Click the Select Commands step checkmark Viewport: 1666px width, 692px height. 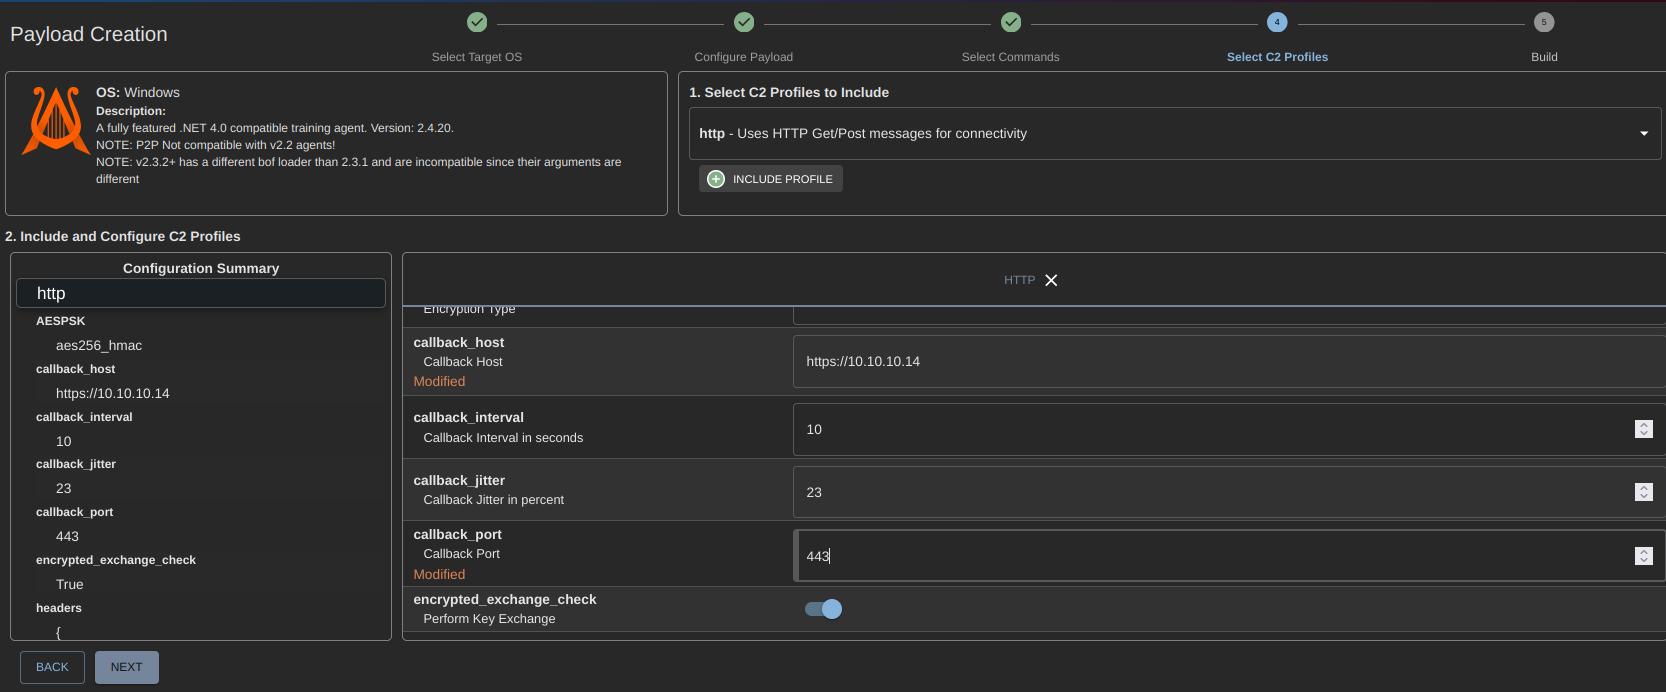tap(1011, 22)
